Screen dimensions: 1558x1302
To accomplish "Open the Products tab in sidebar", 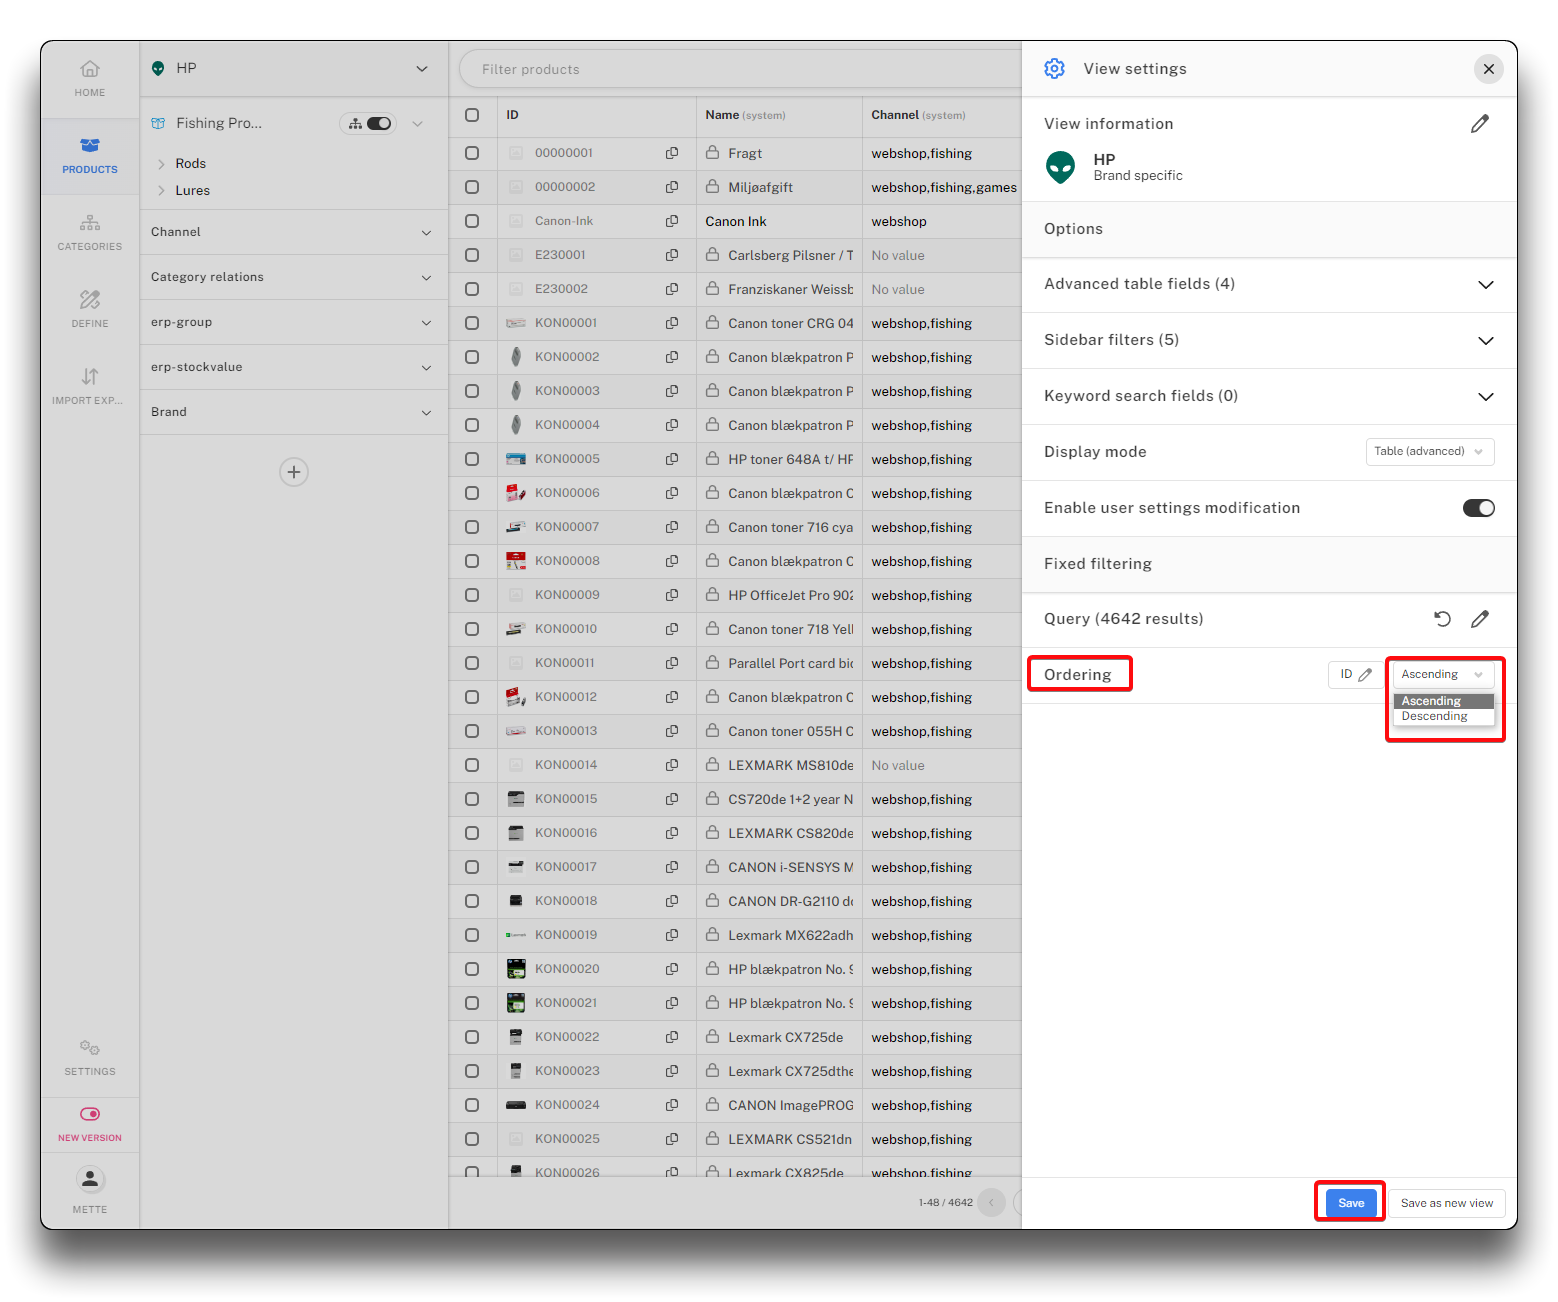I will [x=90, y=155].
